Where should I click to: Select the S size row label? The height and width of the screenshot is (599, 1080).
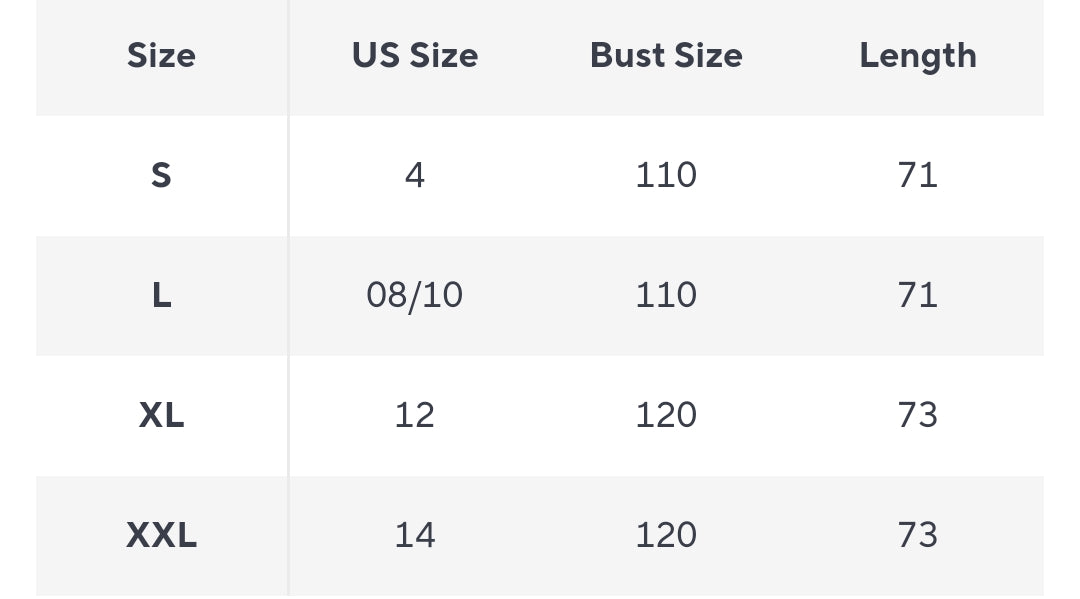point(161,176)
